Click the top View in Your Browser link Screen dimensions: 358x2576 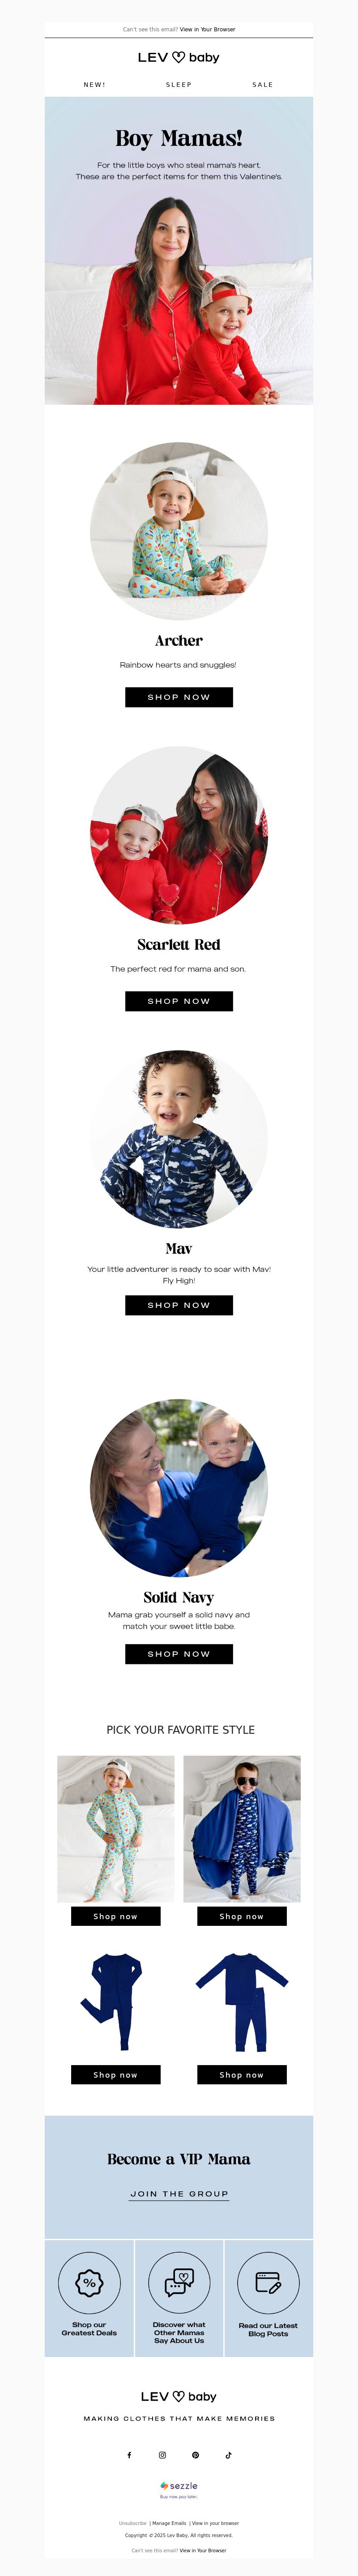pyautogui.click(x=208, y=29)
